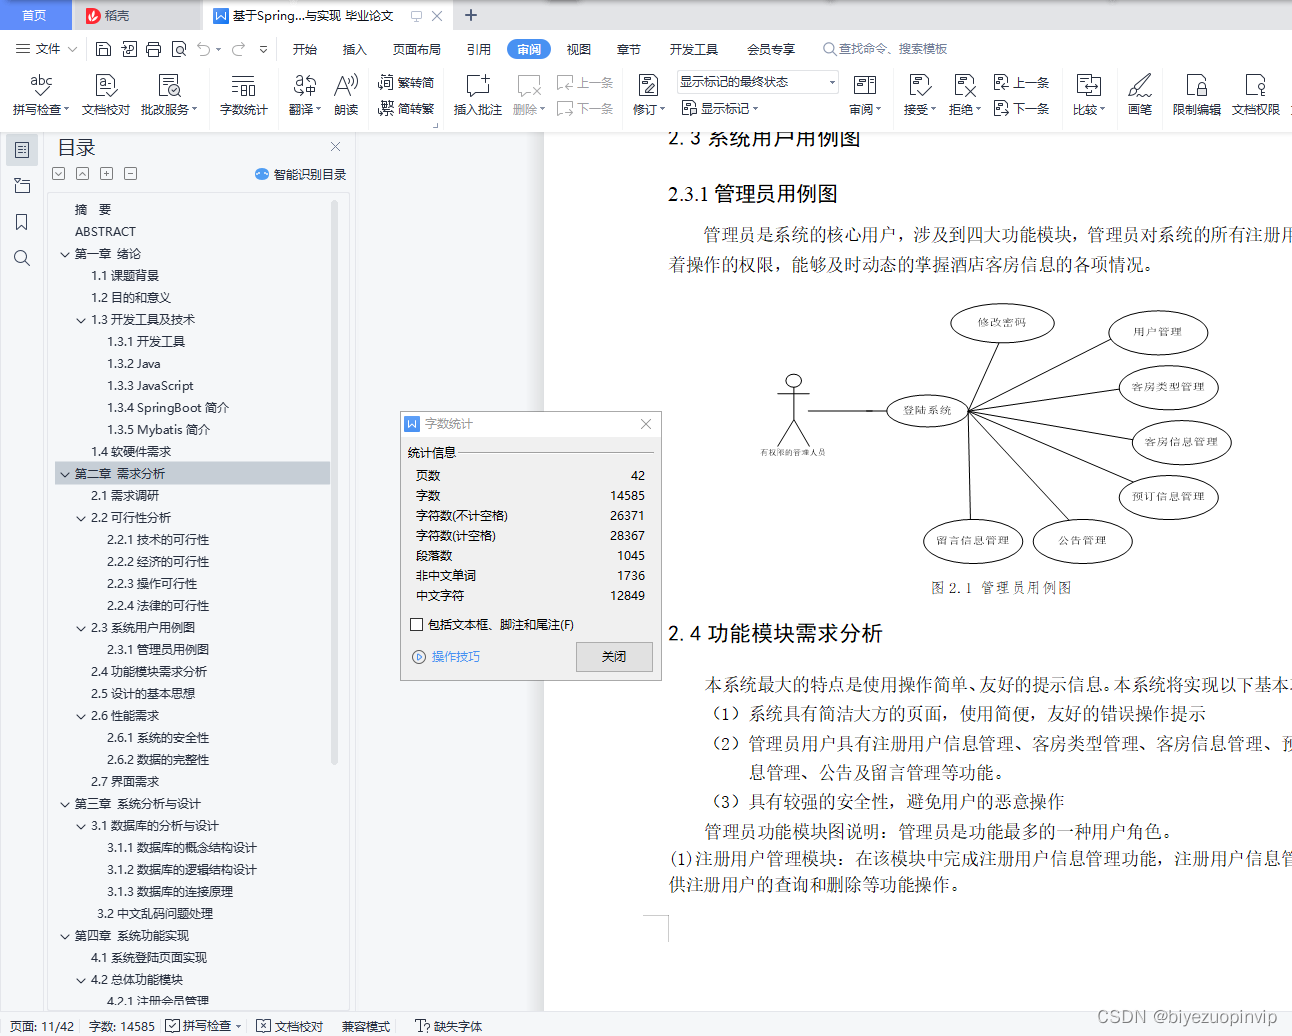Switch to the 插入 ribbon tab

click(x=354, y=47)
